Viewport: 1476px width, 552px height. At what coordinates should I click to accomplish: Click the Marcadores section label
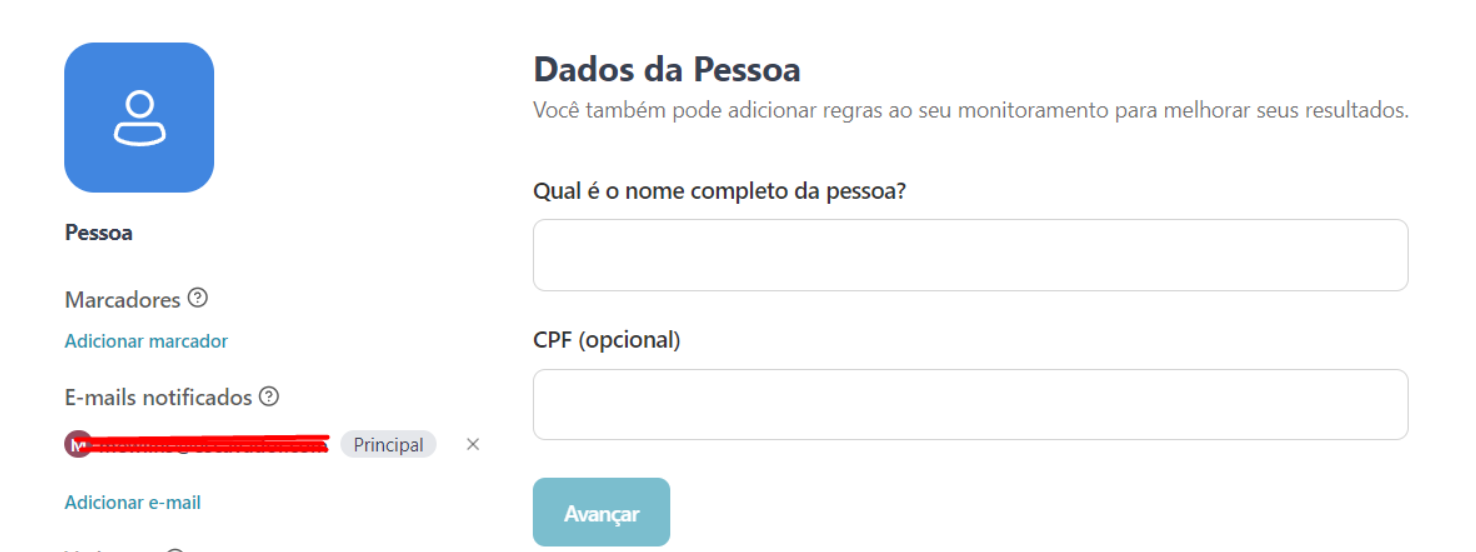122,299
